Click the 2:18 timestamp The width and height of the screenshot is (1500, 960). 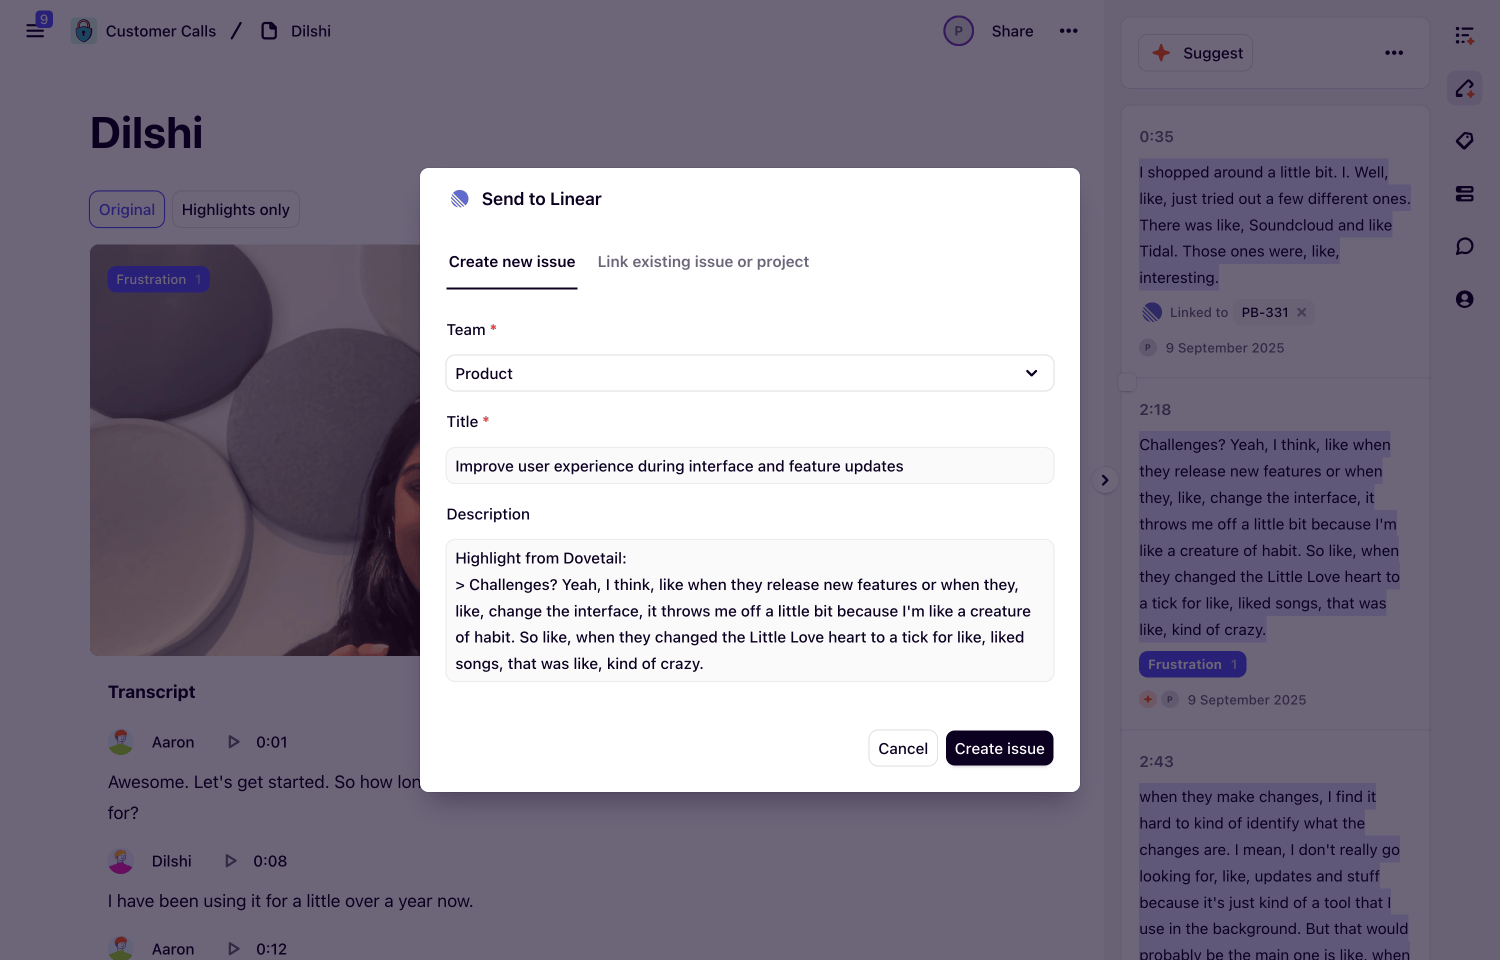(1155, 409)
